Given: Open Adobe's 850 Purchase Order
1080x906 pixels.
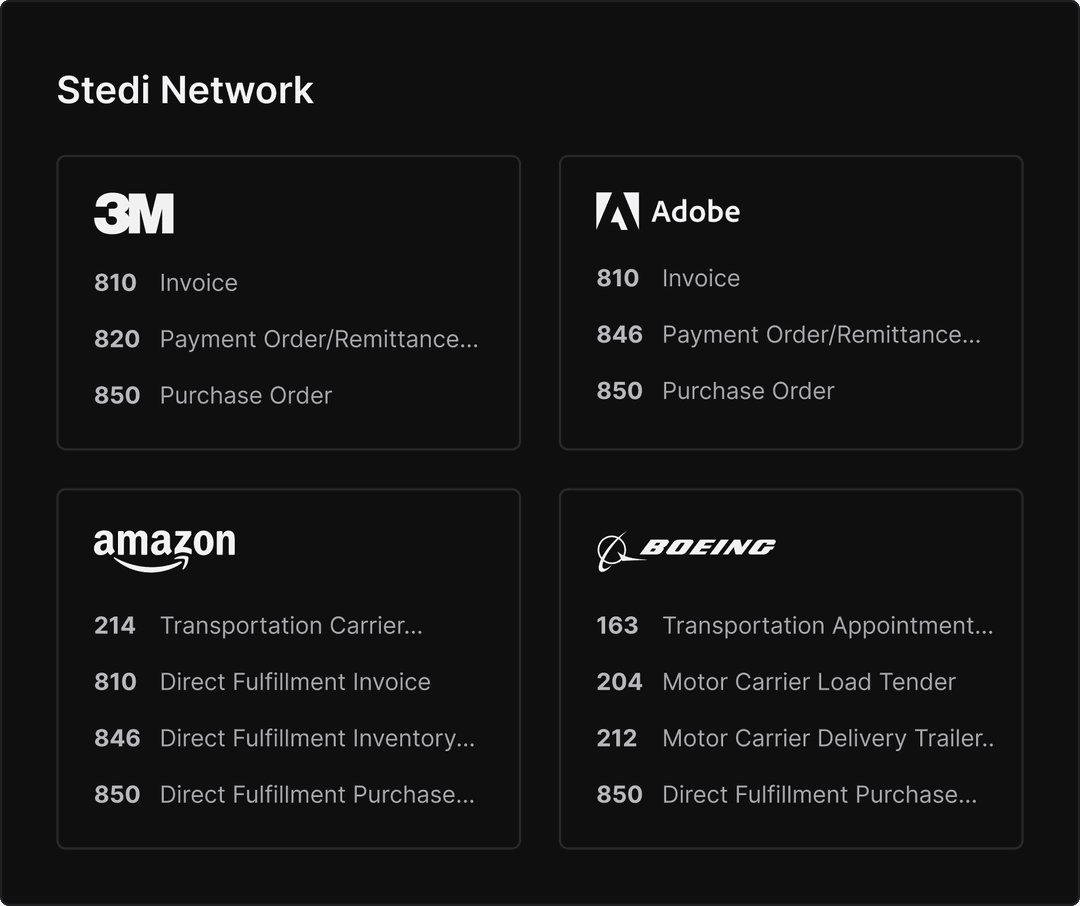Looking at the screenshot, I should (715, 391).
